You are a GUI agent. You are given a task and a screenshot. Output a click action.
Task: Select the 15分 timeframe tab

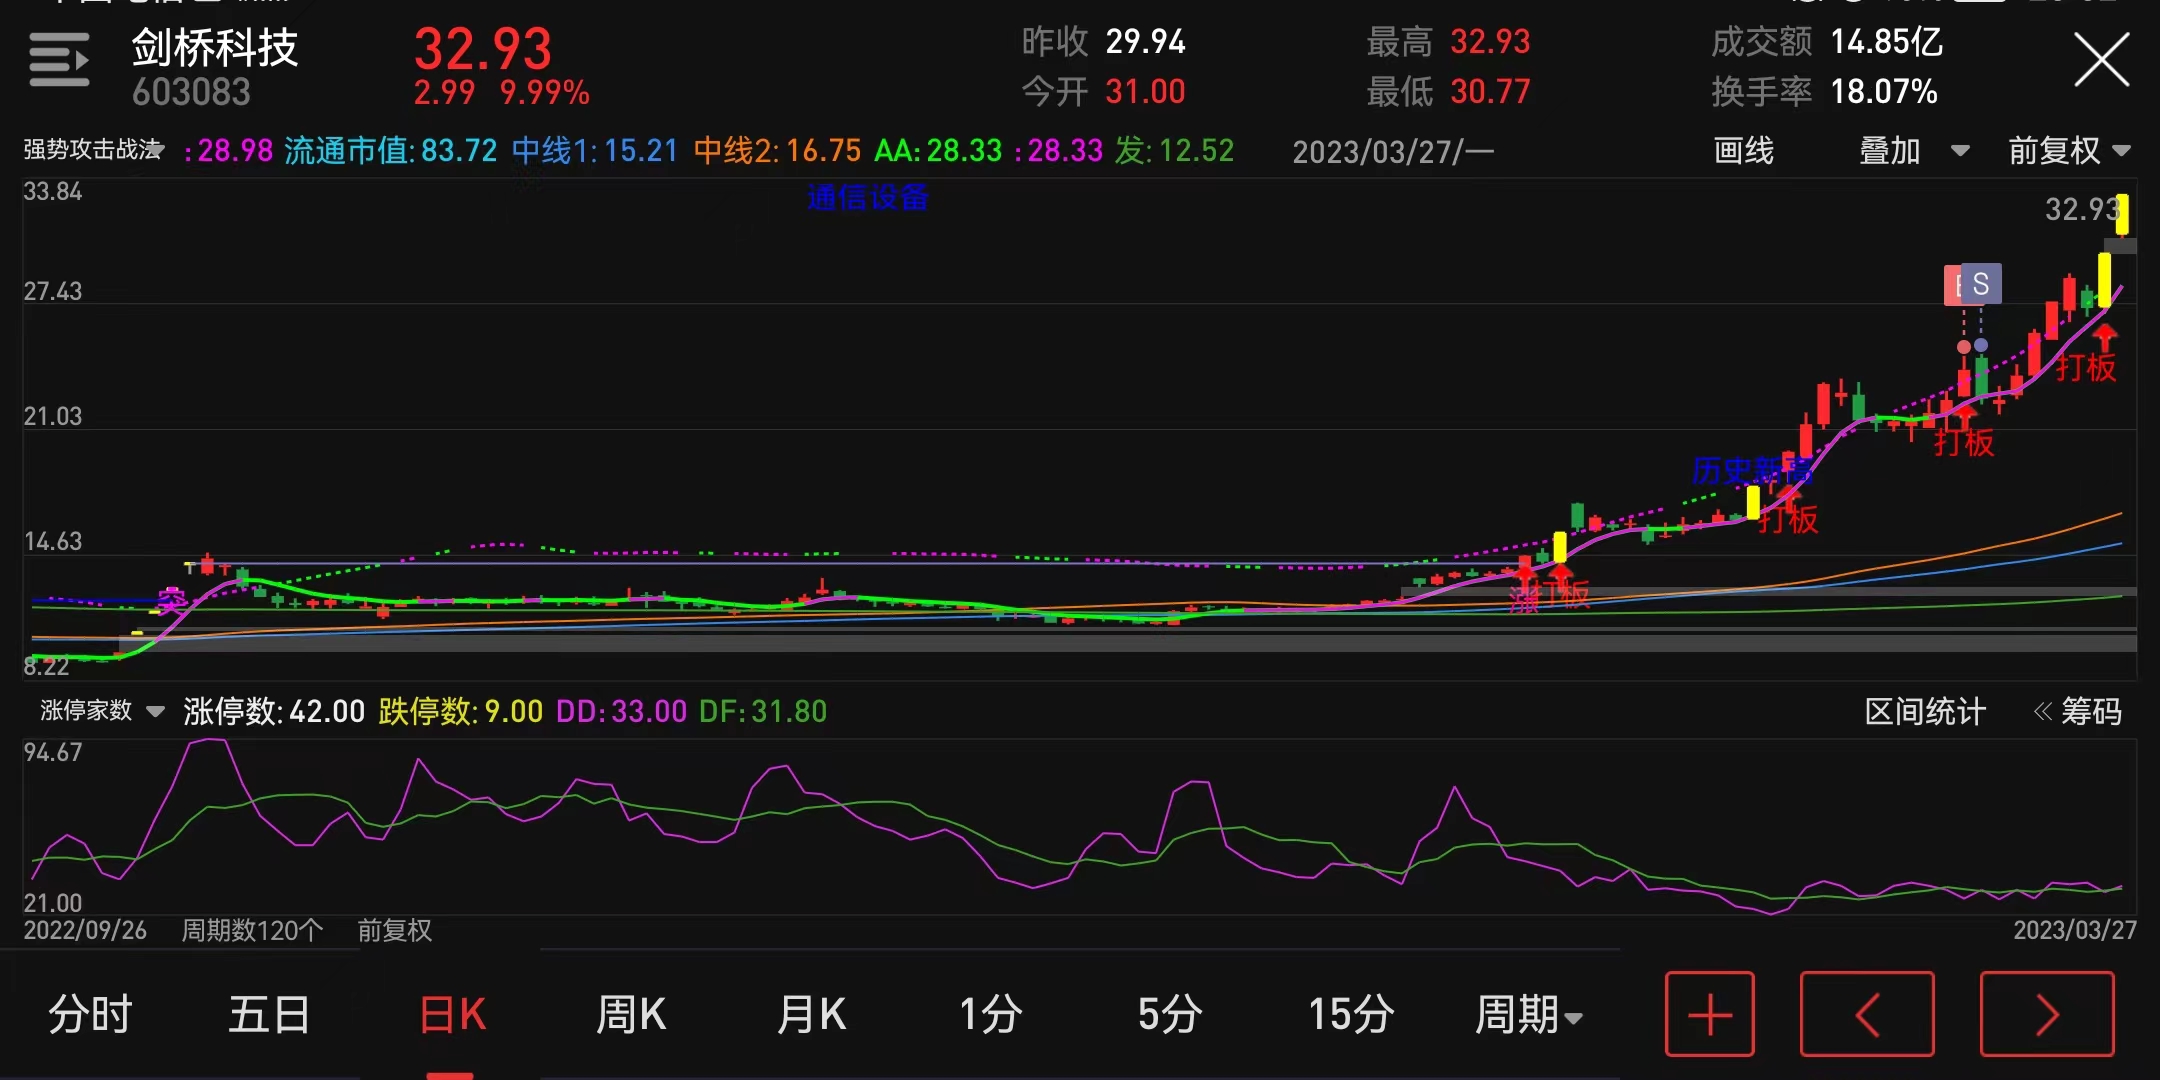1351,1014
